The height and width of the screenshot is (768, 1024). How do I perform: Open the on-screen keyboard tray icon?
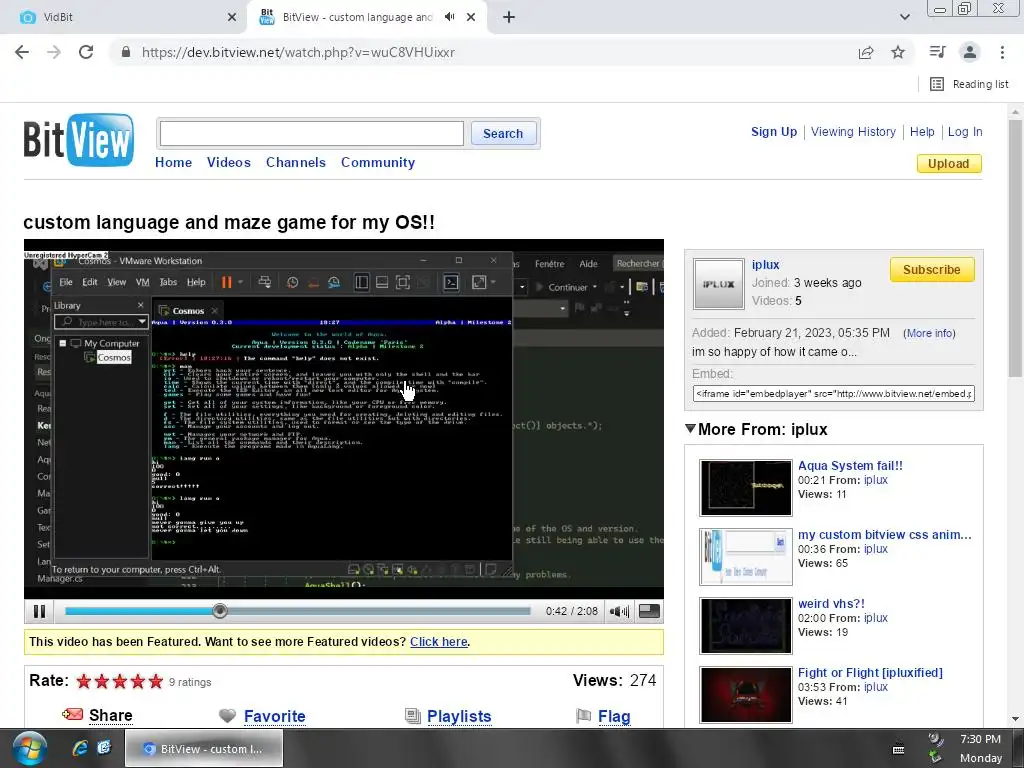(x=899, y=750)
